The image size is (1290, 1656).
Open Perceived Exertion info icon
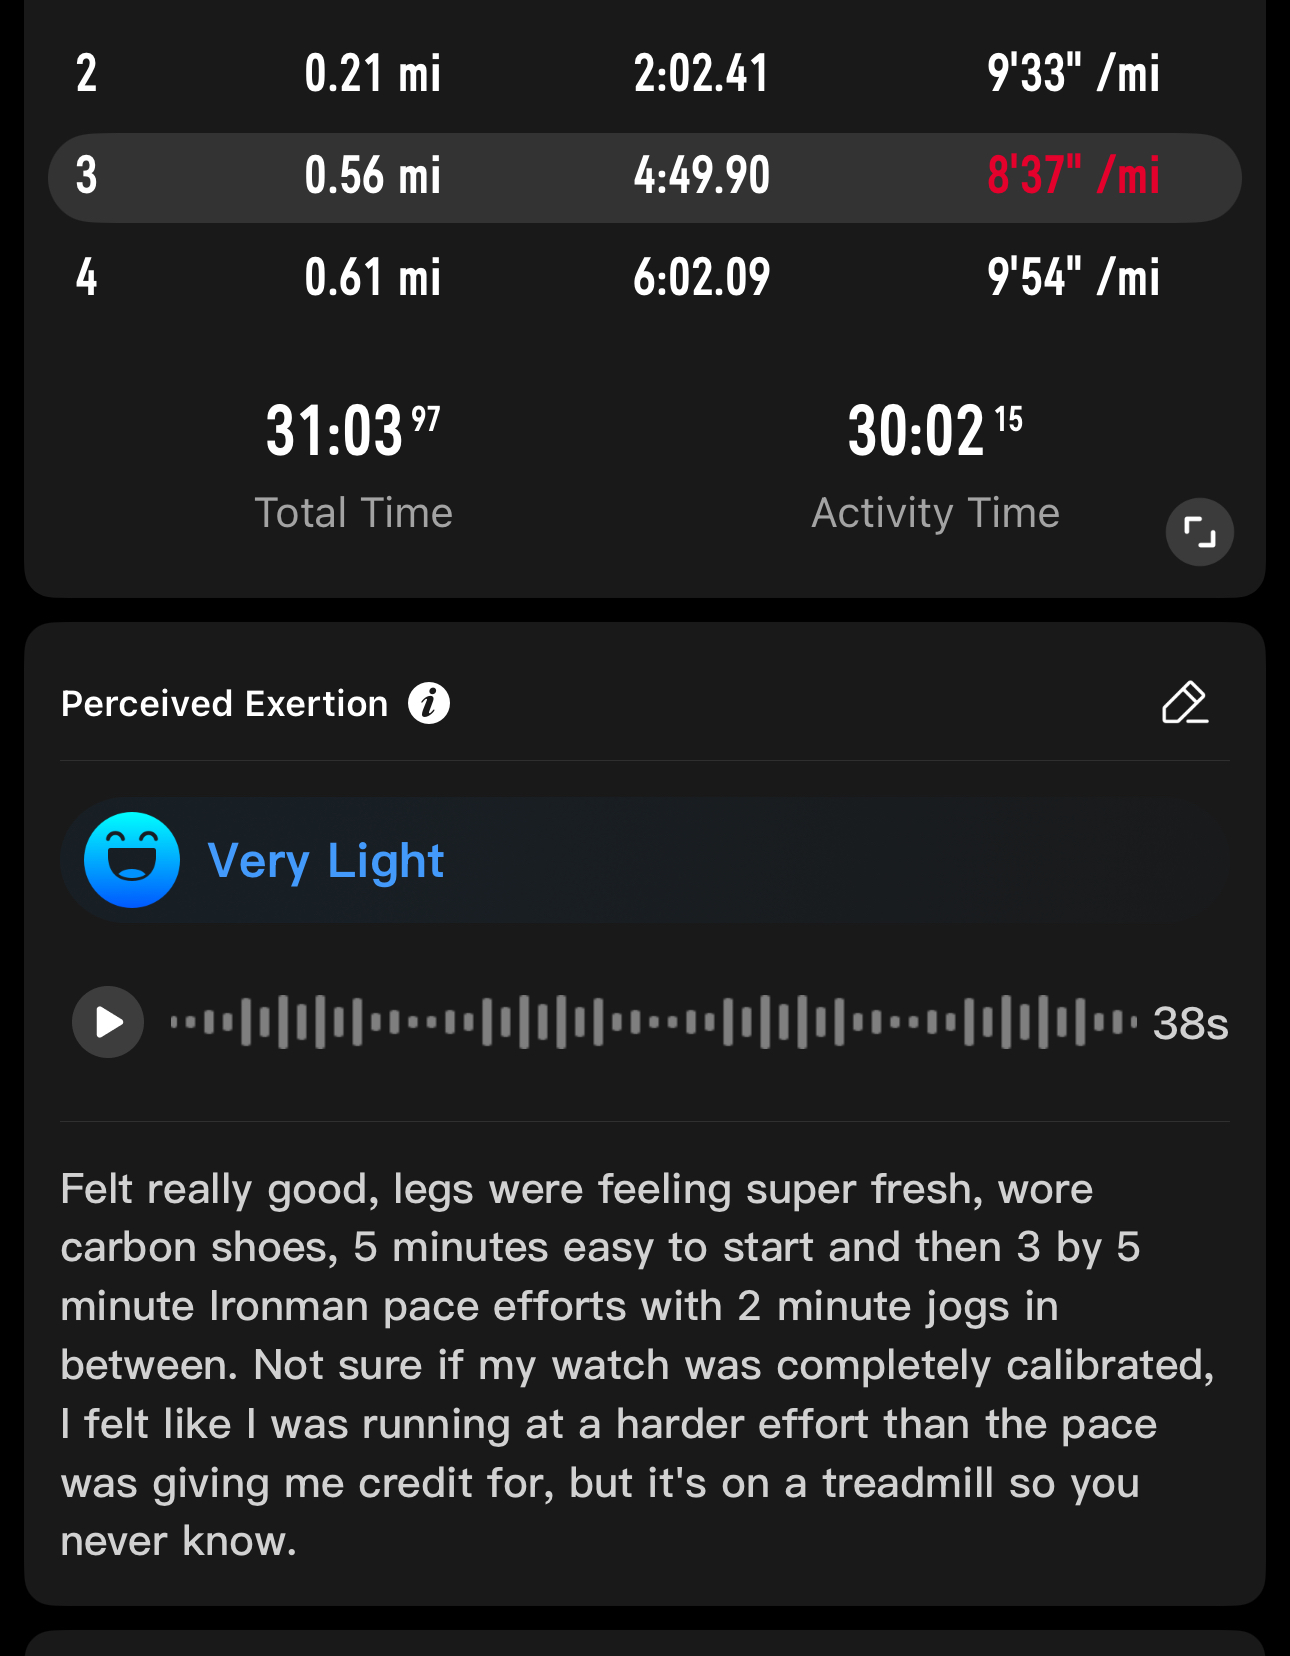point(429,703)
